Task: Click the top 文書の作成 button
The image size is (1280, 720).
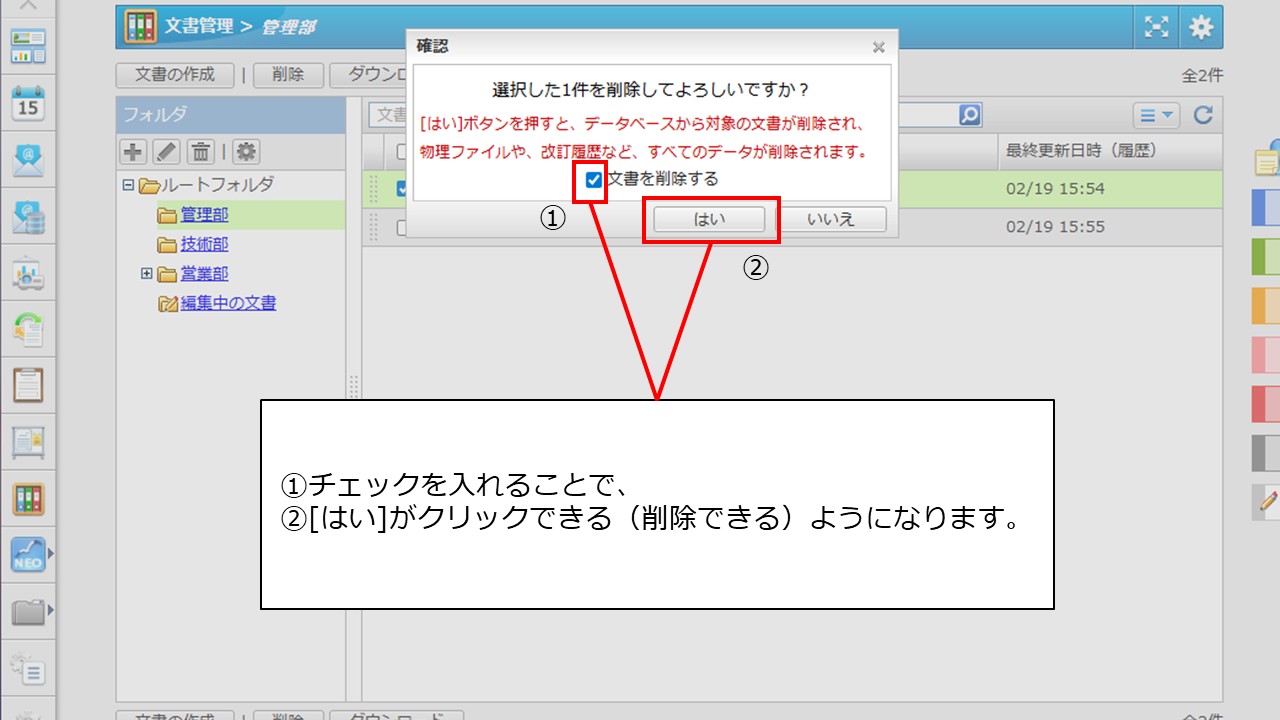Action: pos(175,75)
